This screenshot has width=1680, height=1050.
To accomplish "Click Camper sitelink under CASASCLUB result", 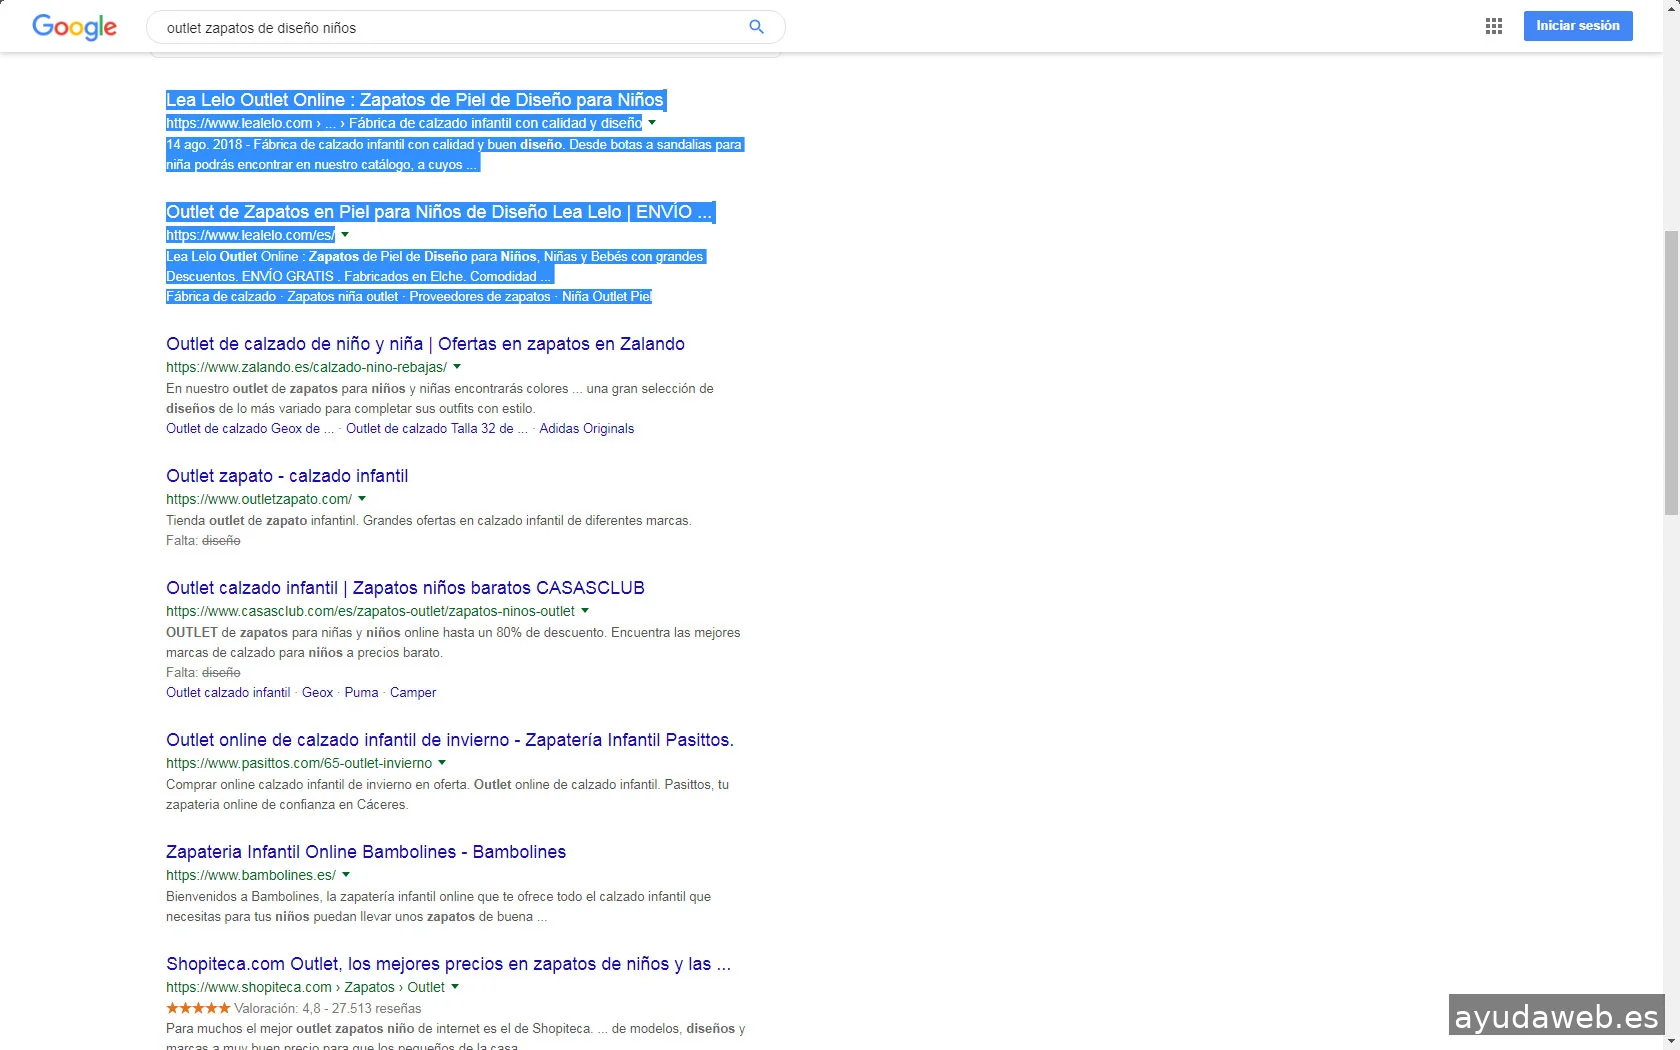I will [x=413, y=693].
